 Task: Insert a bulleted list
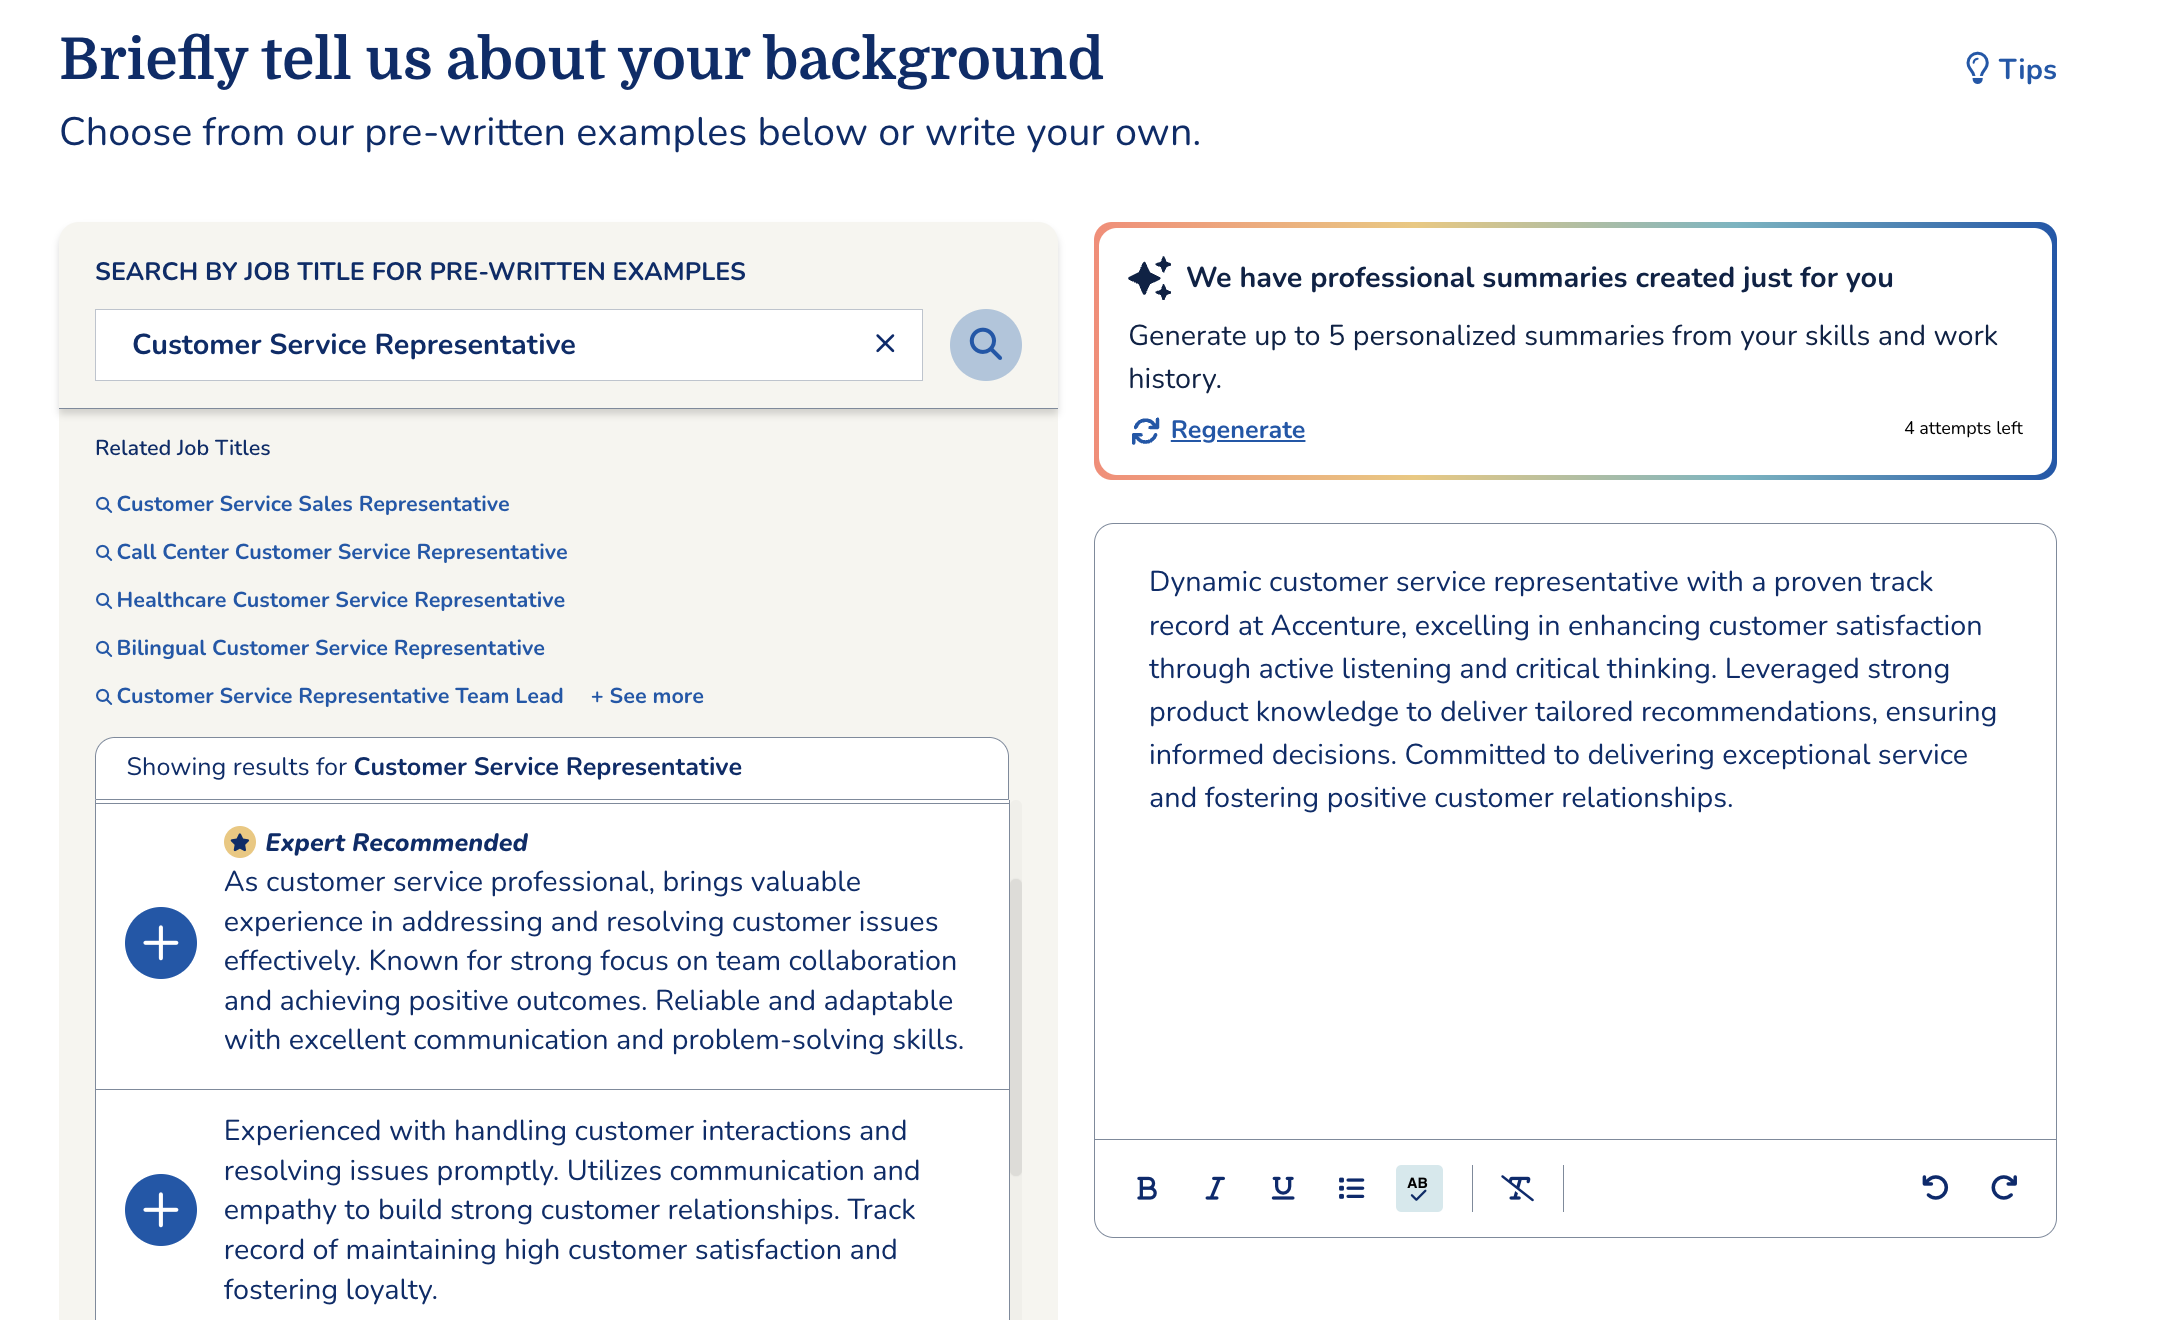click(x=1351, y=1188)
